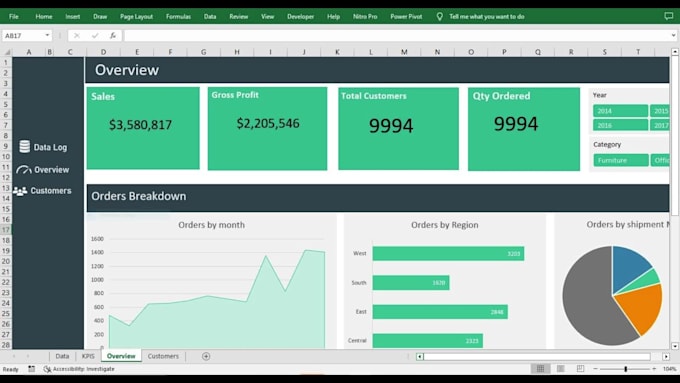Image resolution: width=680 pixels, height=383 pixels.
Task: Open the Data ribbon tab
Action: pyautogui.click(x=210, y=16)
